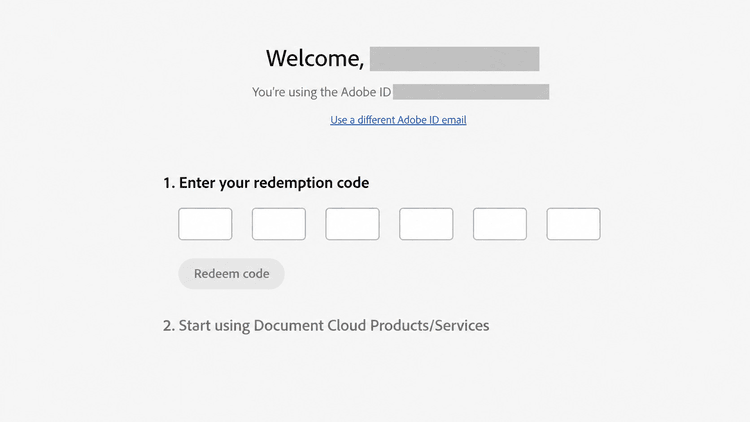
Task: Click the 'You're using the Adobe ID' text
Action: [321, 92]
